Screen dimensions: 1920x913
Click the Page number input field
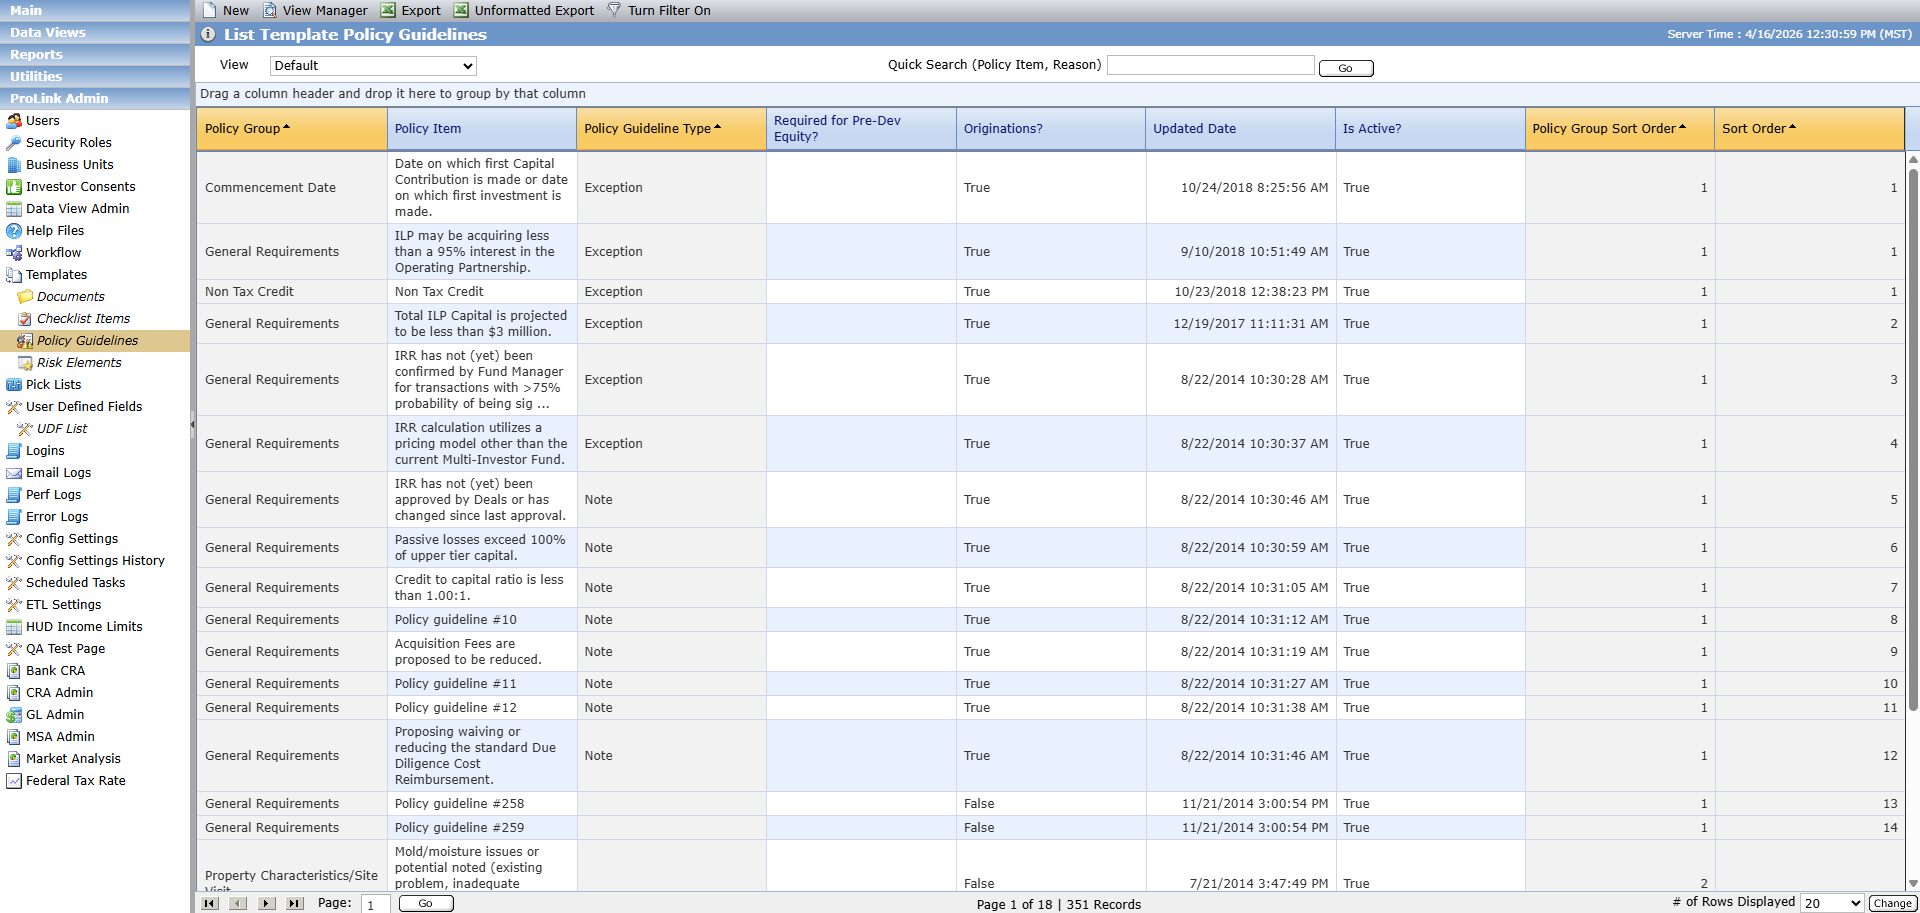click(375, 904)
